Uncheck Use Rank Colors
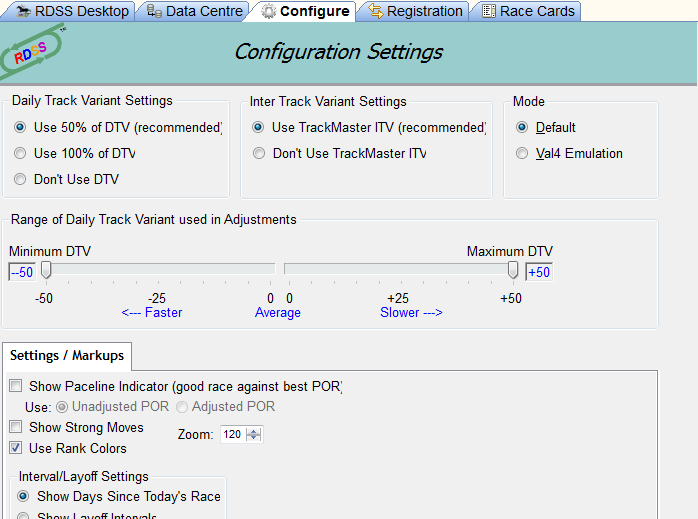The width and height of the screenshot is (698, 519). 16,448
